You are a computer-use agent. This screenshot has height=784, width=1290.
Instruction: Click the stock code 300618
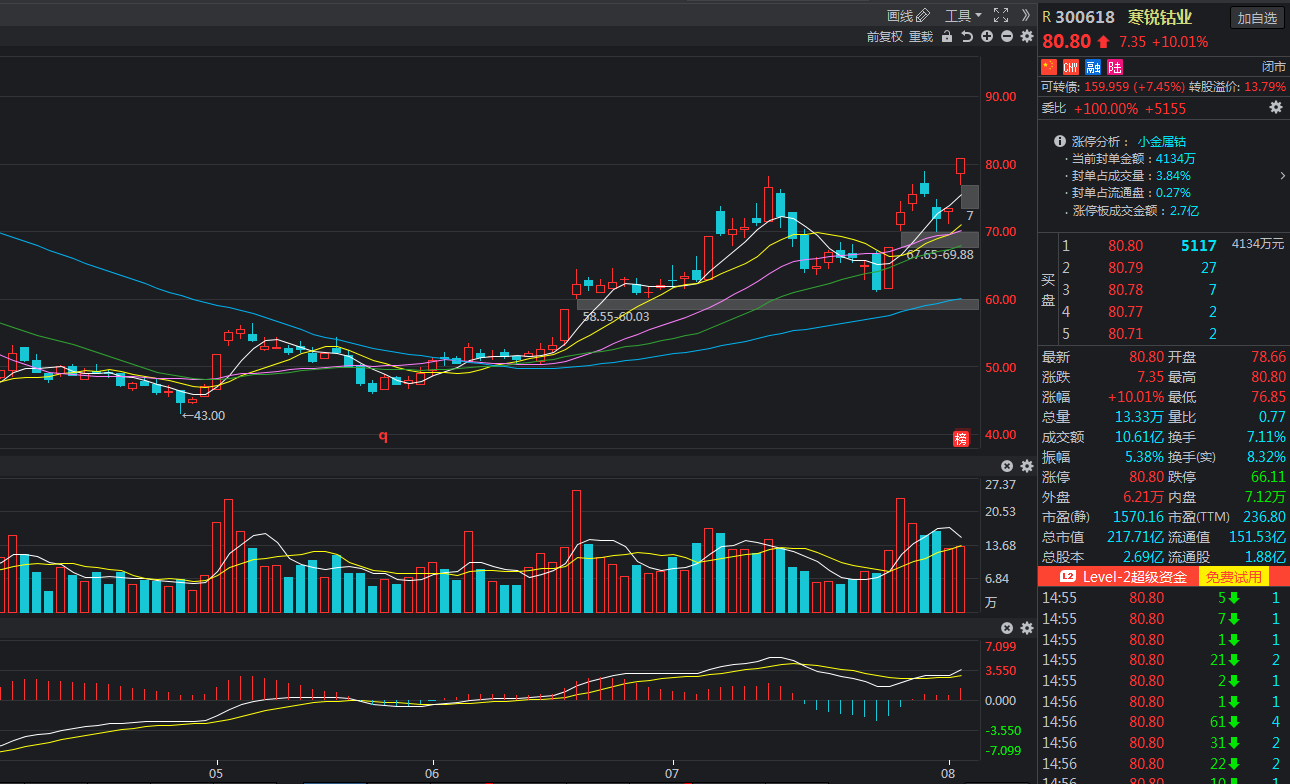click(1085, 17)
